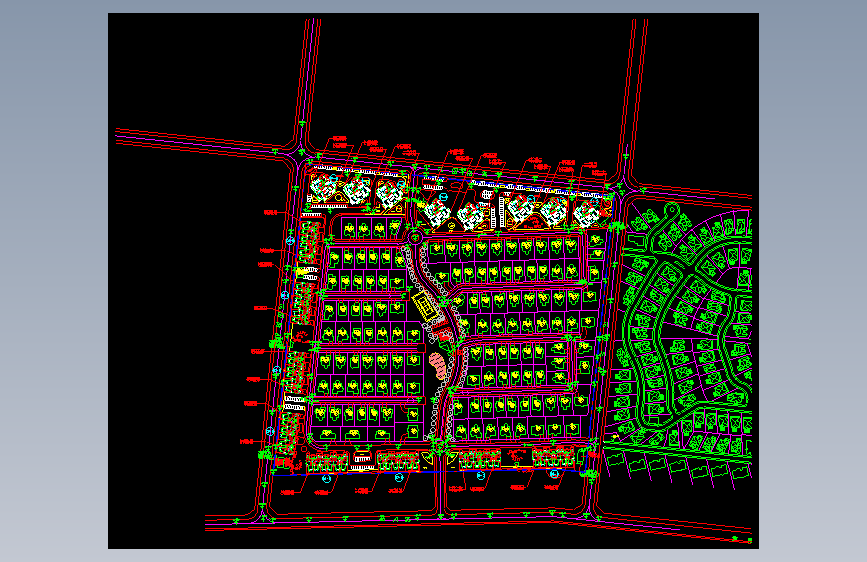This screenshot has width=867, height=562.
Task: Select the rightmost cyan marker below the south boundary
Action: pos(555,473)
